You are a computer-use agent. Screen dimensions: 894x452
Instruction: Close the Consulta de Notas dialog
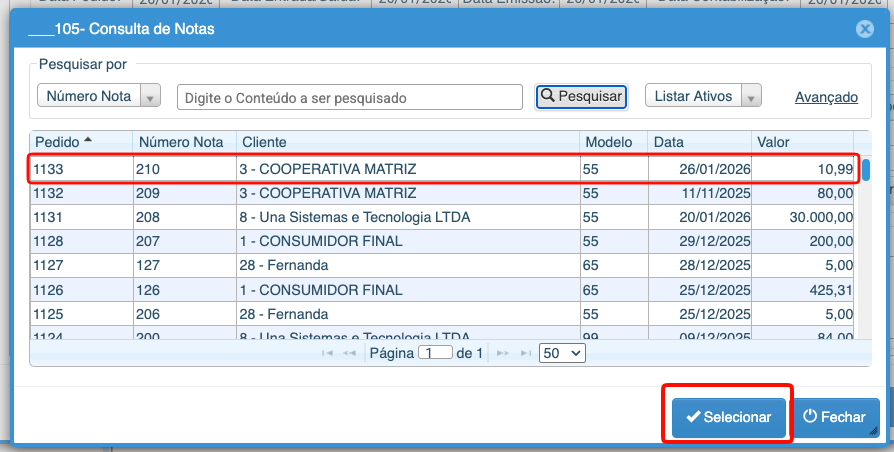[x=865, y=30]
